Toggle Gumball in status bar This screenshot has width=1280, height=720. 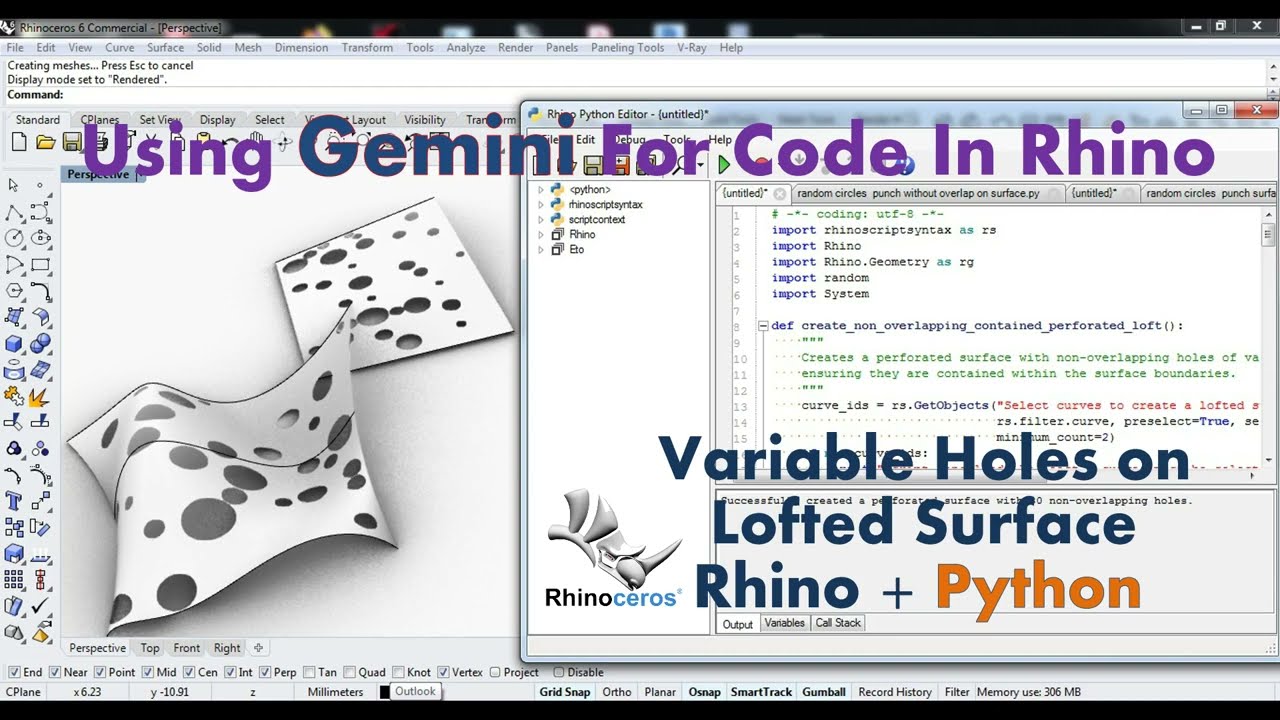point(824,692)
